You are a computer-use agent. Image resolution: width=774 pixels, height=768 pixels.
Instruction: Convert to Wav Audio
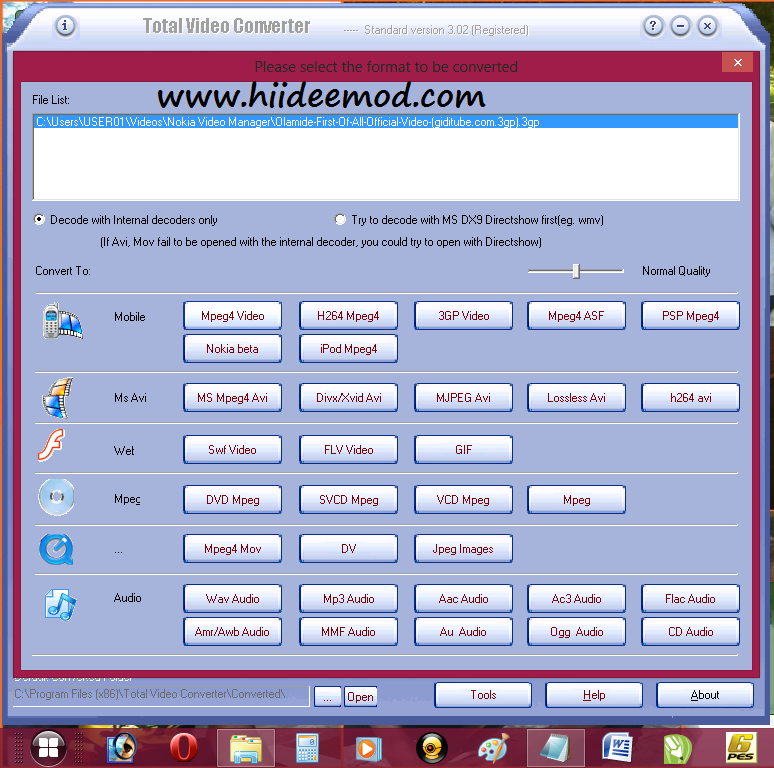pyautogui.click(x=232, y=599)
